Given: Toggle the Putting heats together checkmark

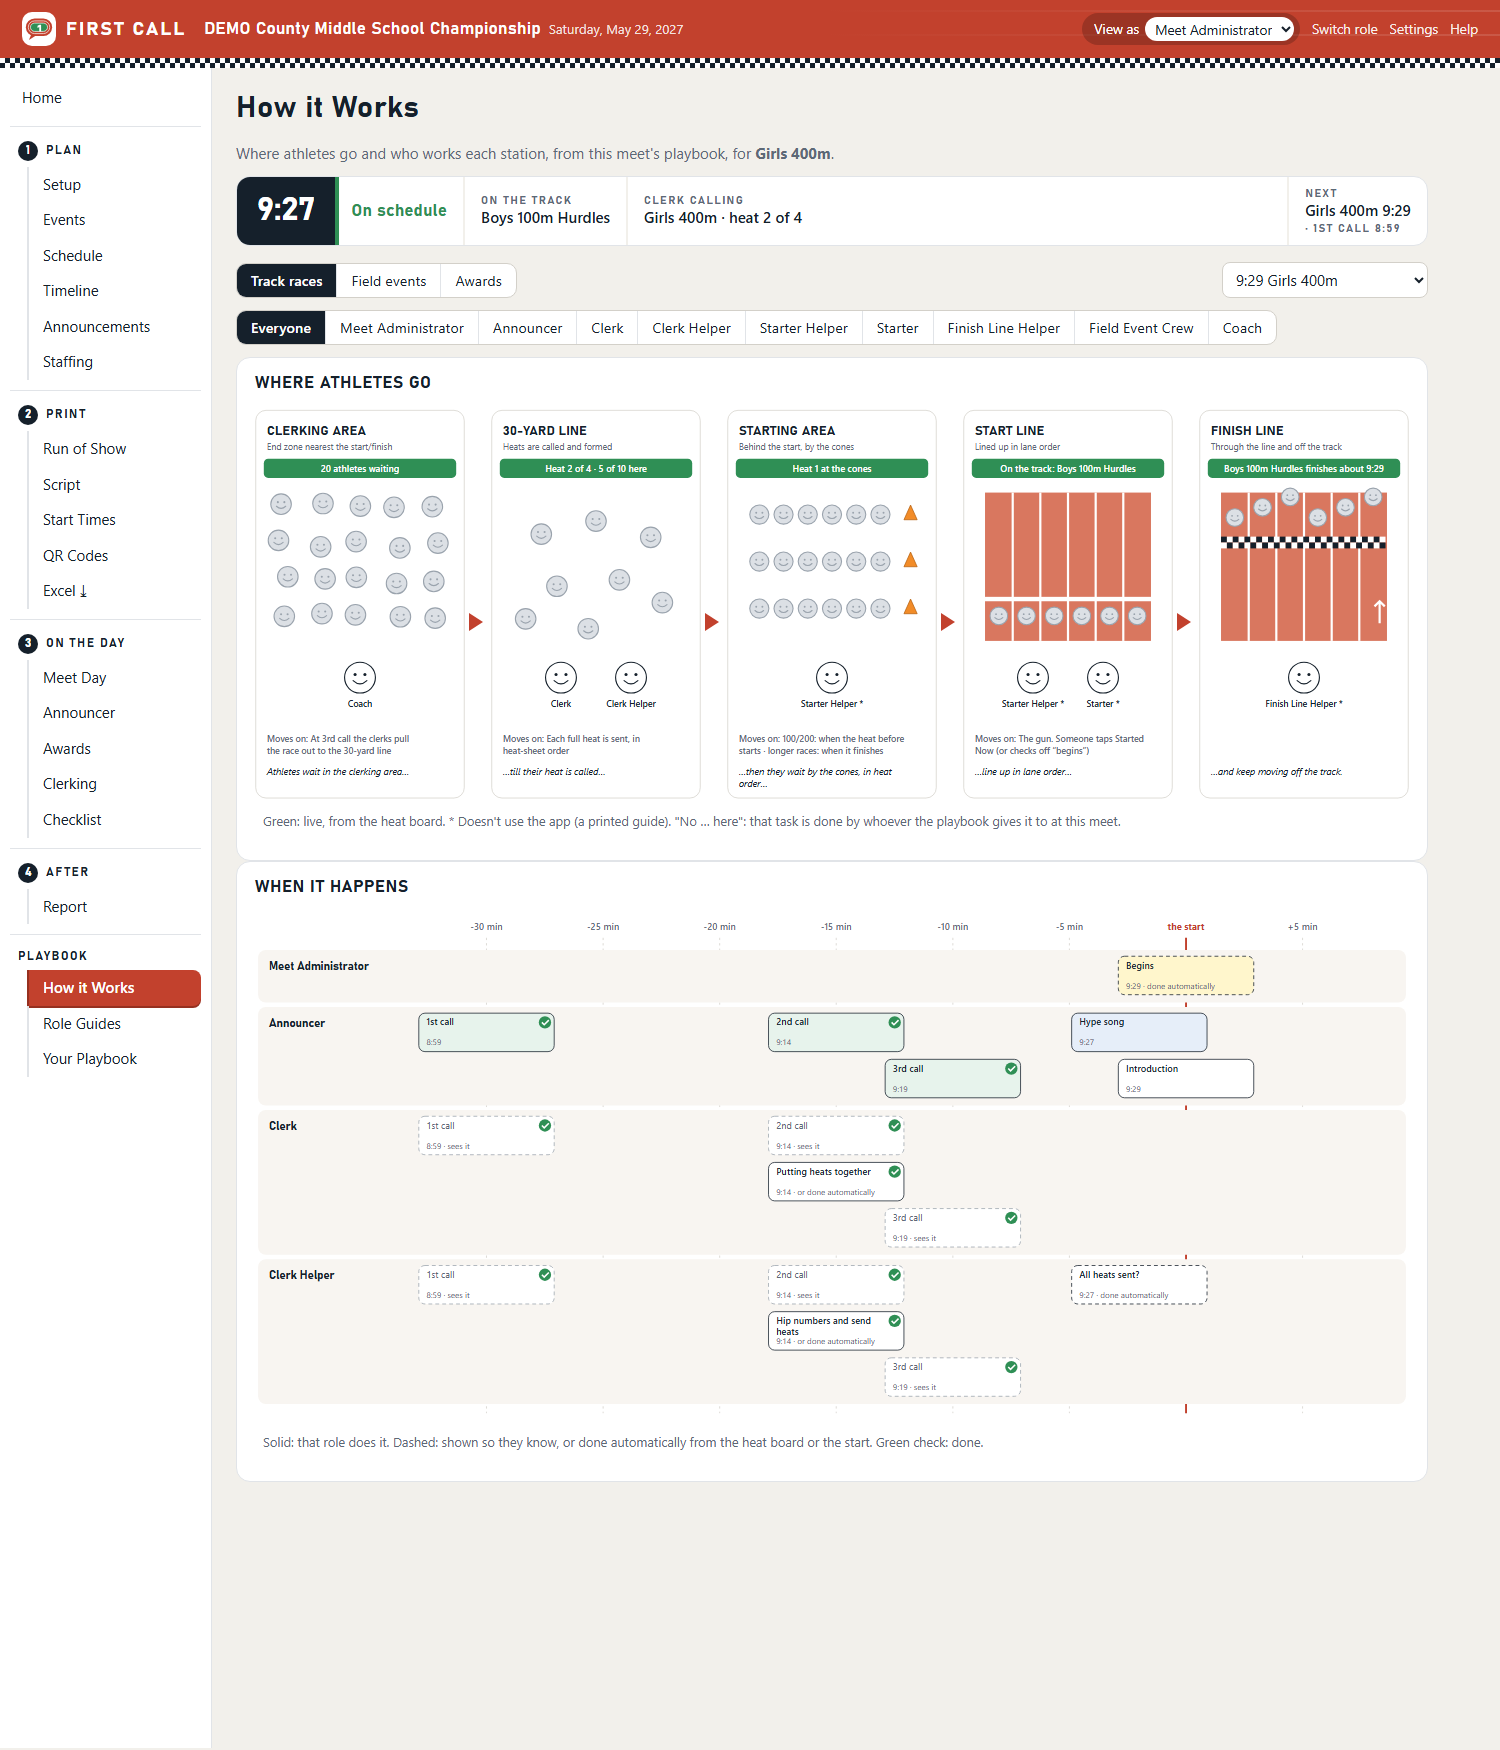Looking at the screenshot, I should click(895, 1172).
